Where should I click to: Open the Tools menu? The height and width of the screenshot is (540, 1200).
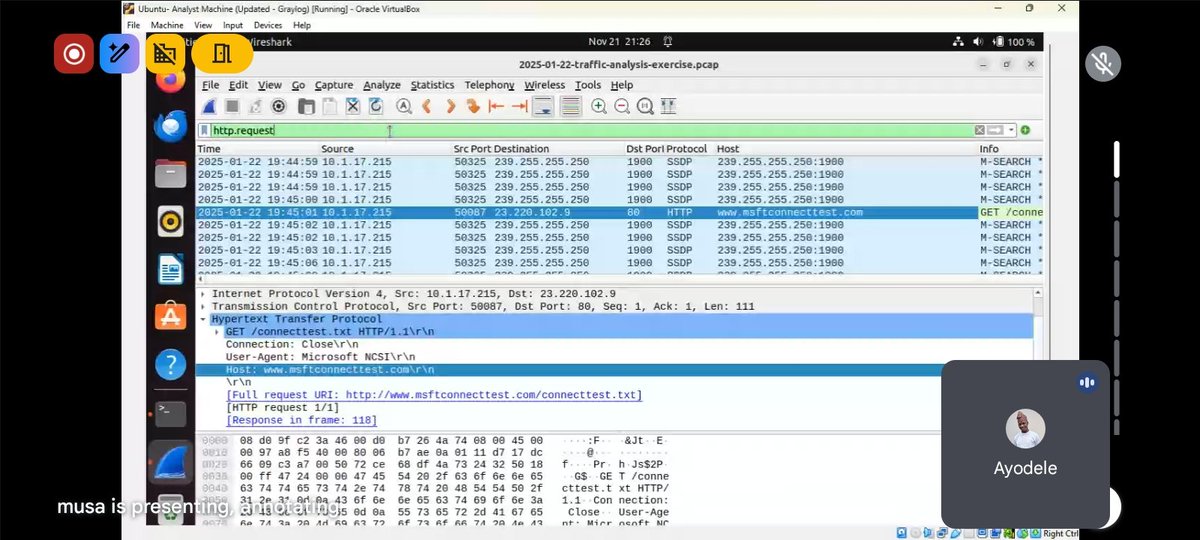[588, 85]
